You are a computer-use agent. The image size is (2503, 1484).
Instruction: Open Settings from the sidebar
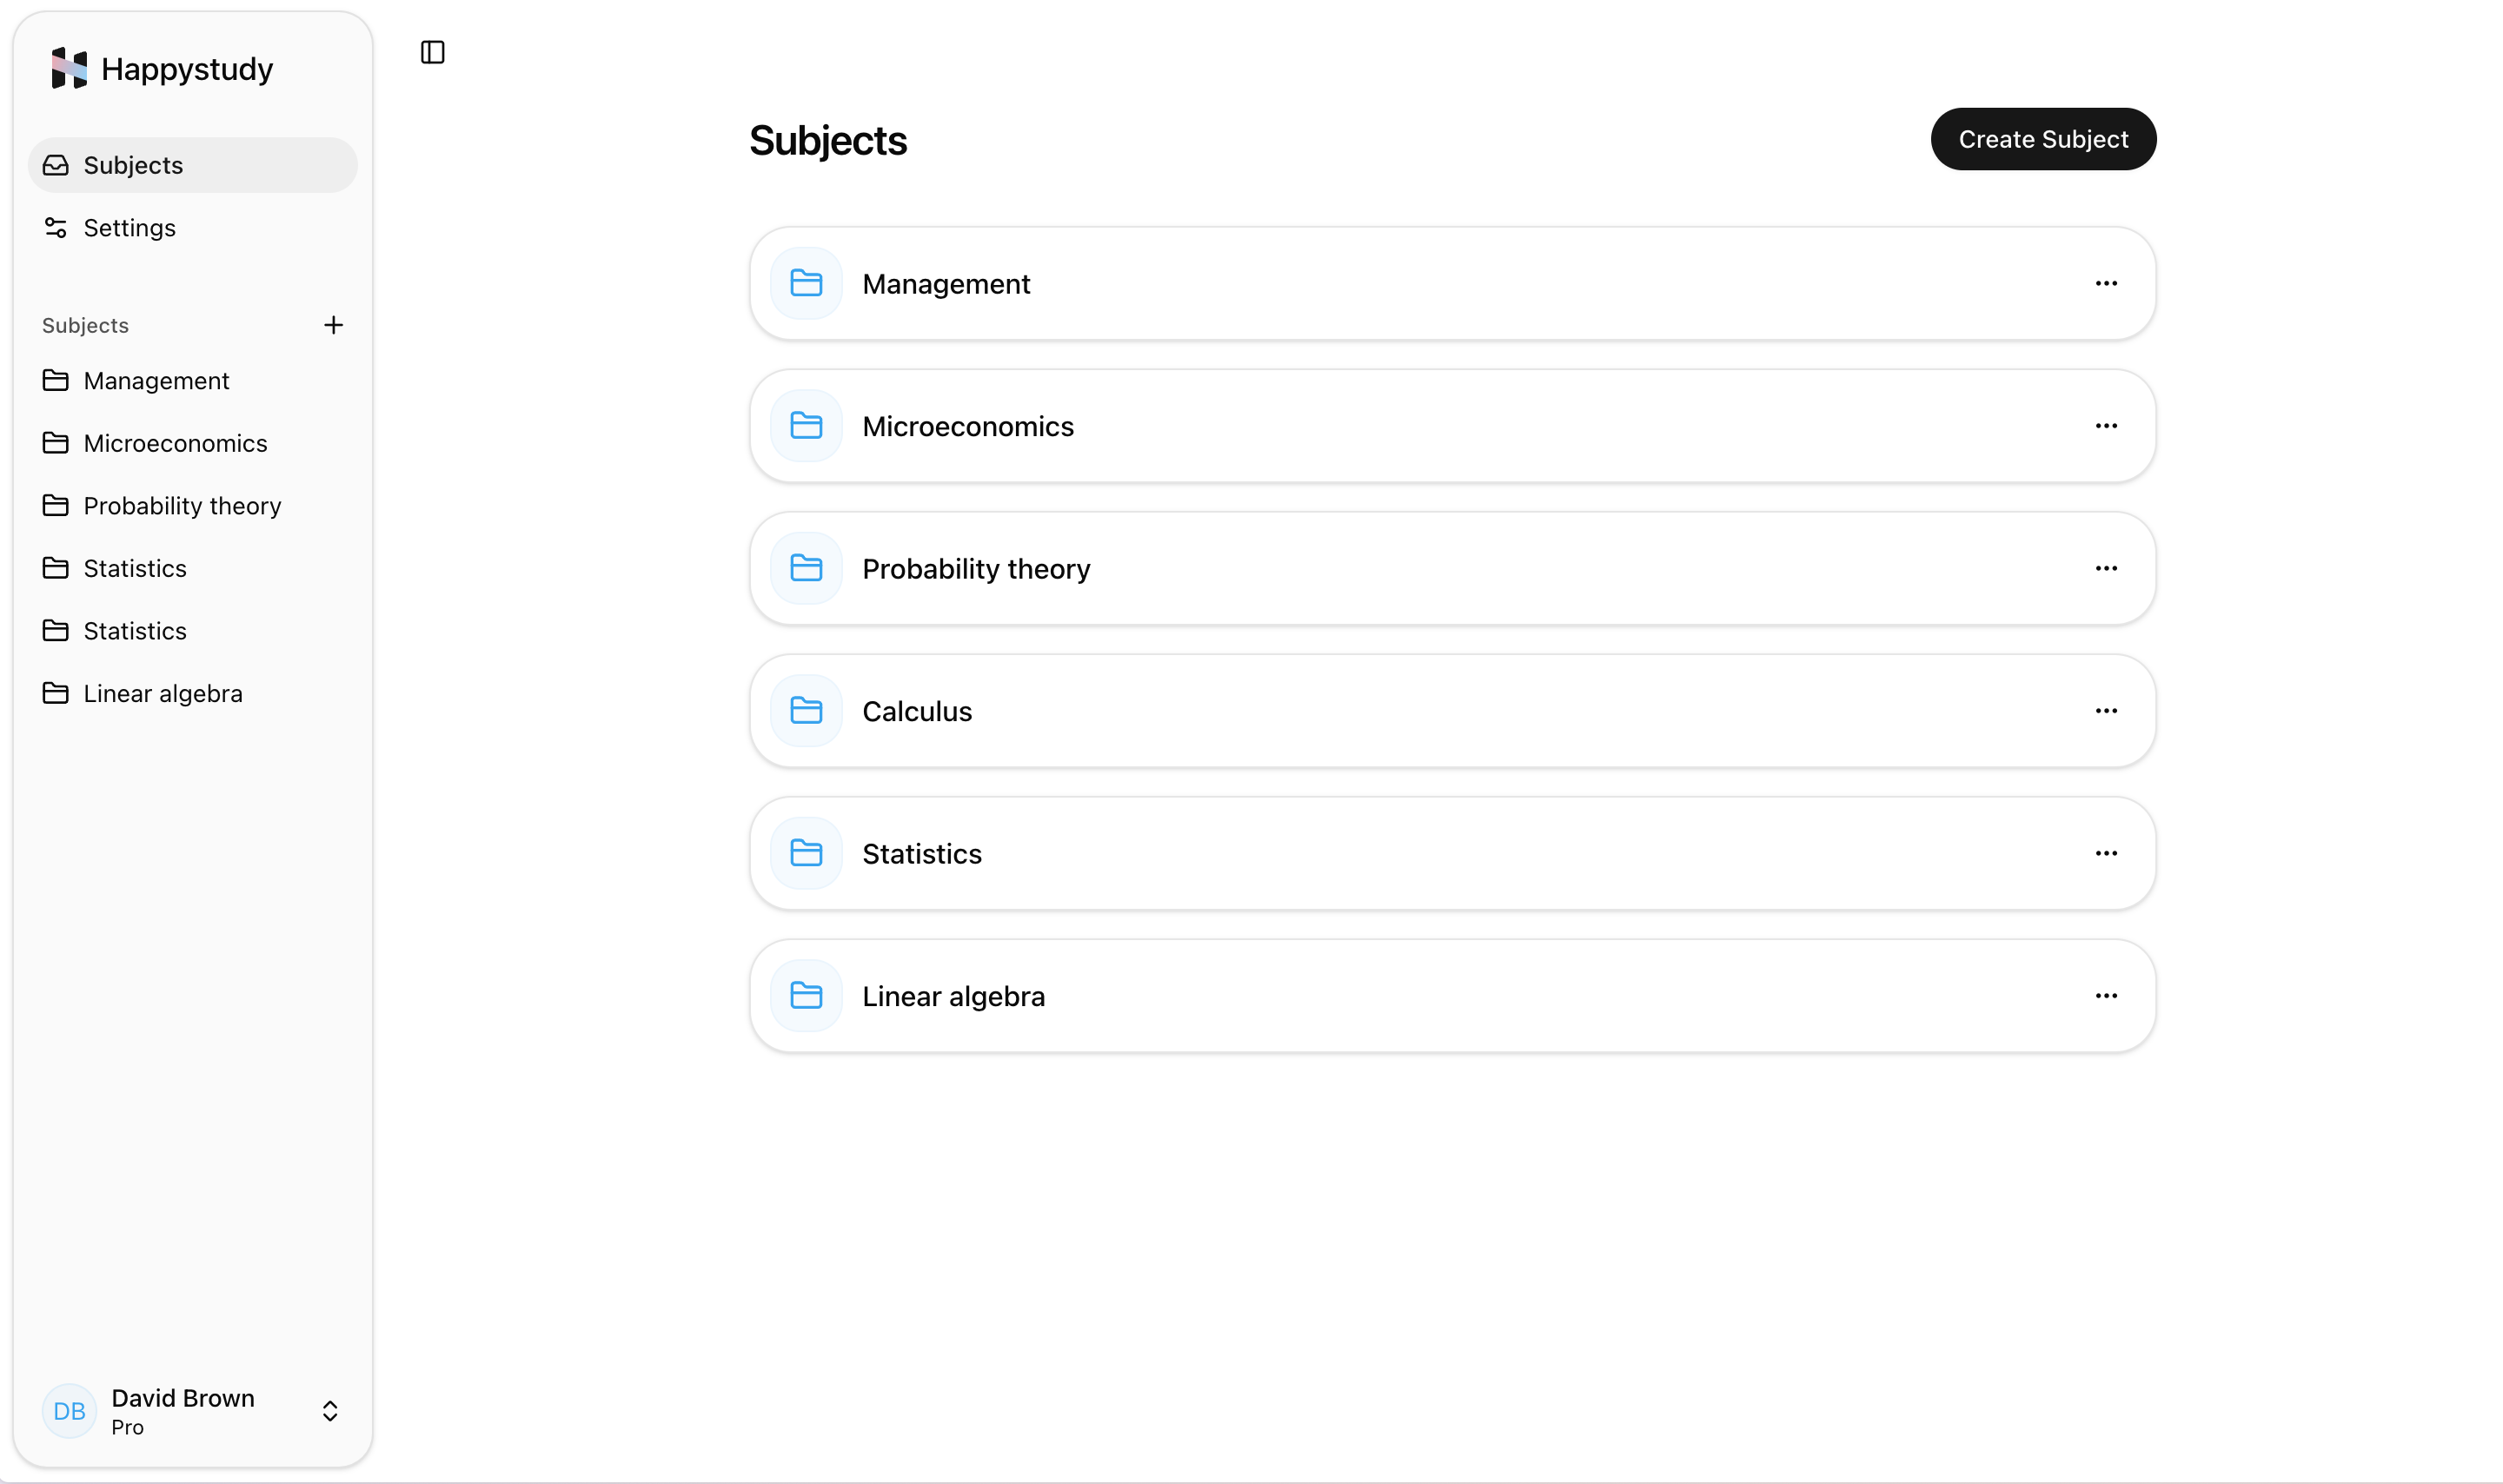coord(130,227)
